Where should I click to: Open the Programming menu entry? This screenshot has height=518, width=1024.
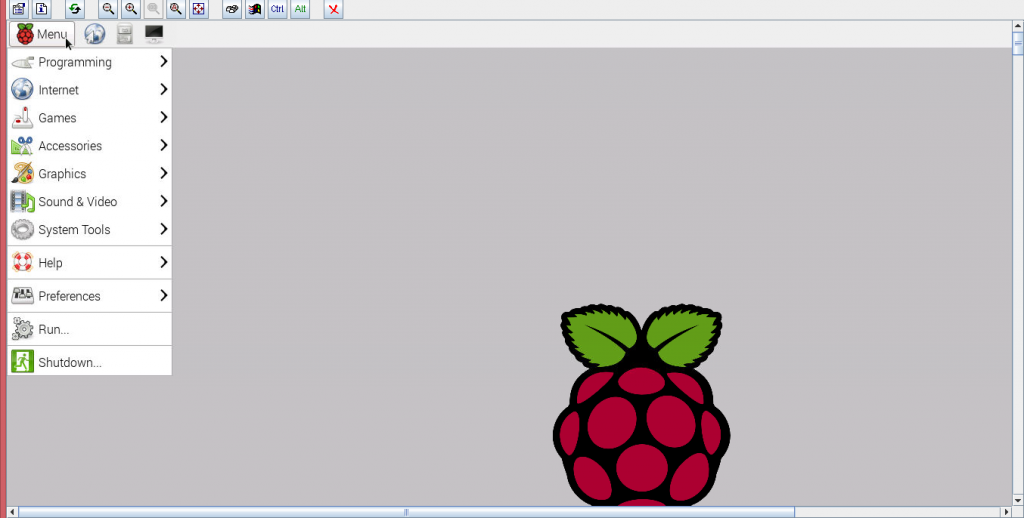pos(89,62)
